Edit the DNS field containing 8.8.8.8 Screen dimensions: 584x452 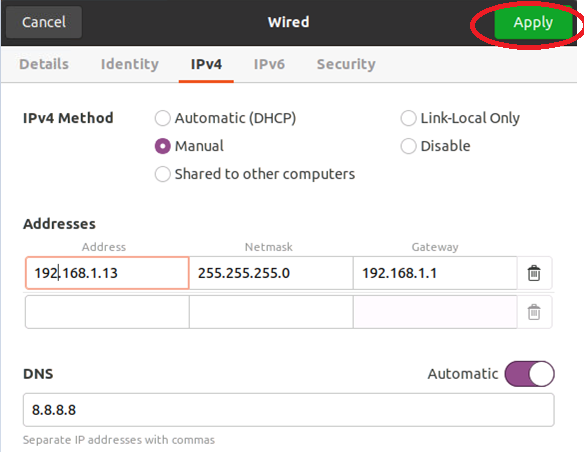pos(289,410)
